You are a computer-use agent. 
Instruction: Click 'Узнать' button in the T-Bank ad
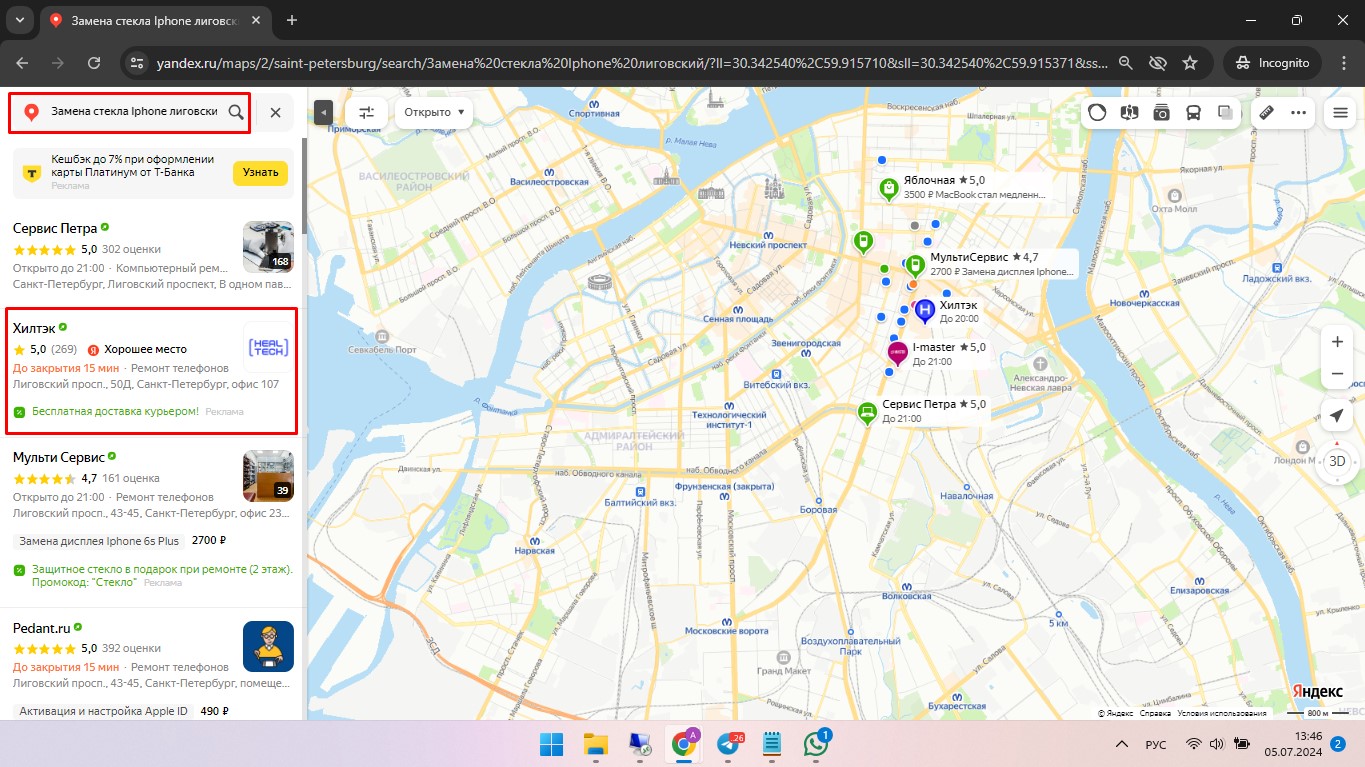click(x=260, y=172)
